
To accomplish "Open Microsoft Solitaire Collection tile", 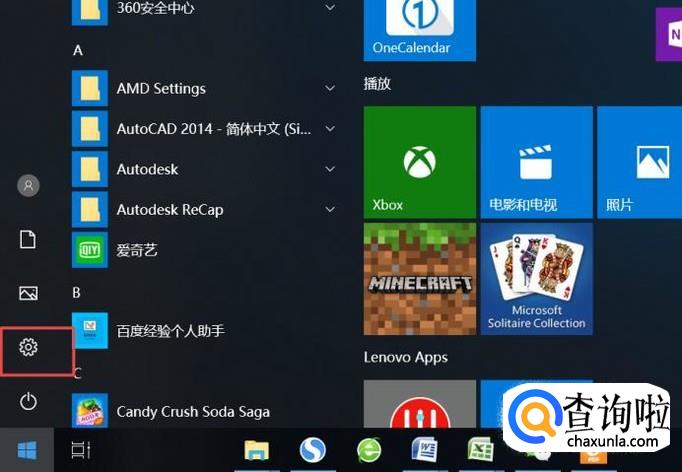I will pos(536,279).
